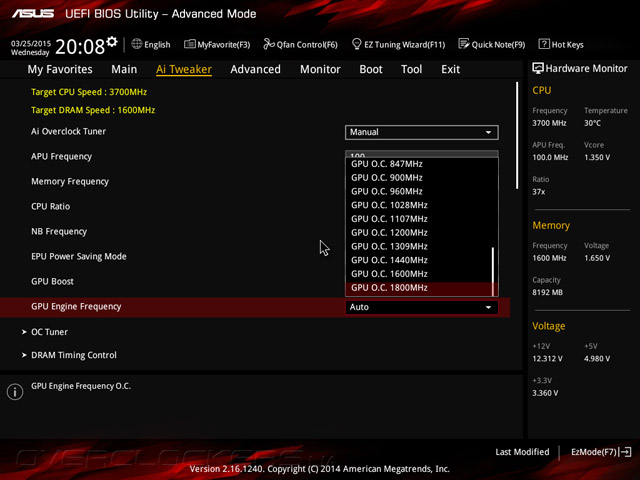Open the Tool tab
This screenshot has height=480, width=640.
click(411, 69)
